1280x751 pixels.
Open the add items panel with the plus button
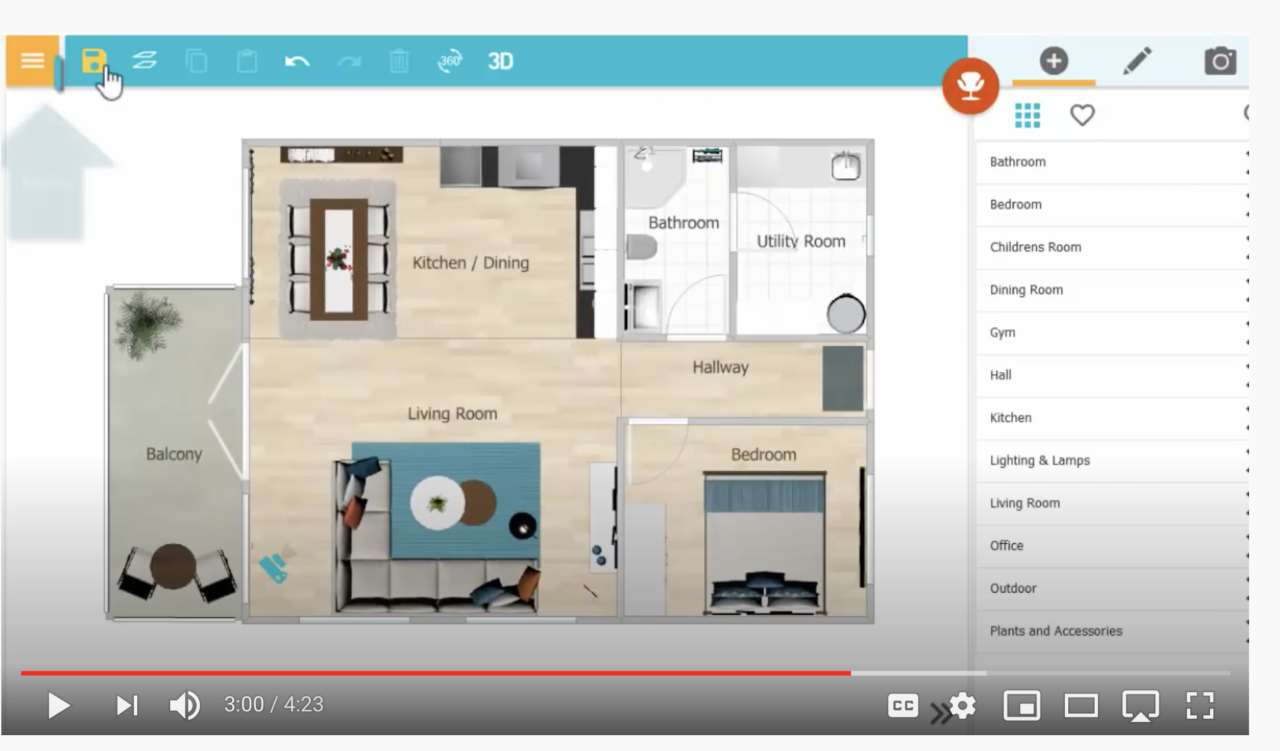(x=1054, y=60)
